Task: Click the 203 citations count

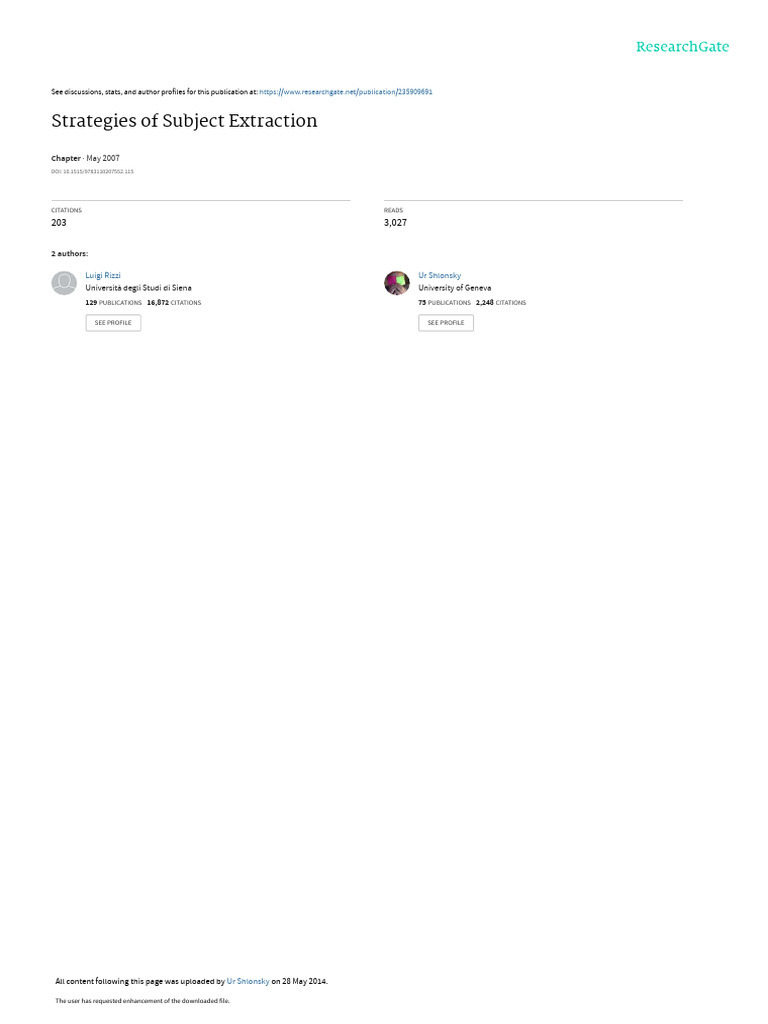Action: pyautogui.click(x=59, y=223)
